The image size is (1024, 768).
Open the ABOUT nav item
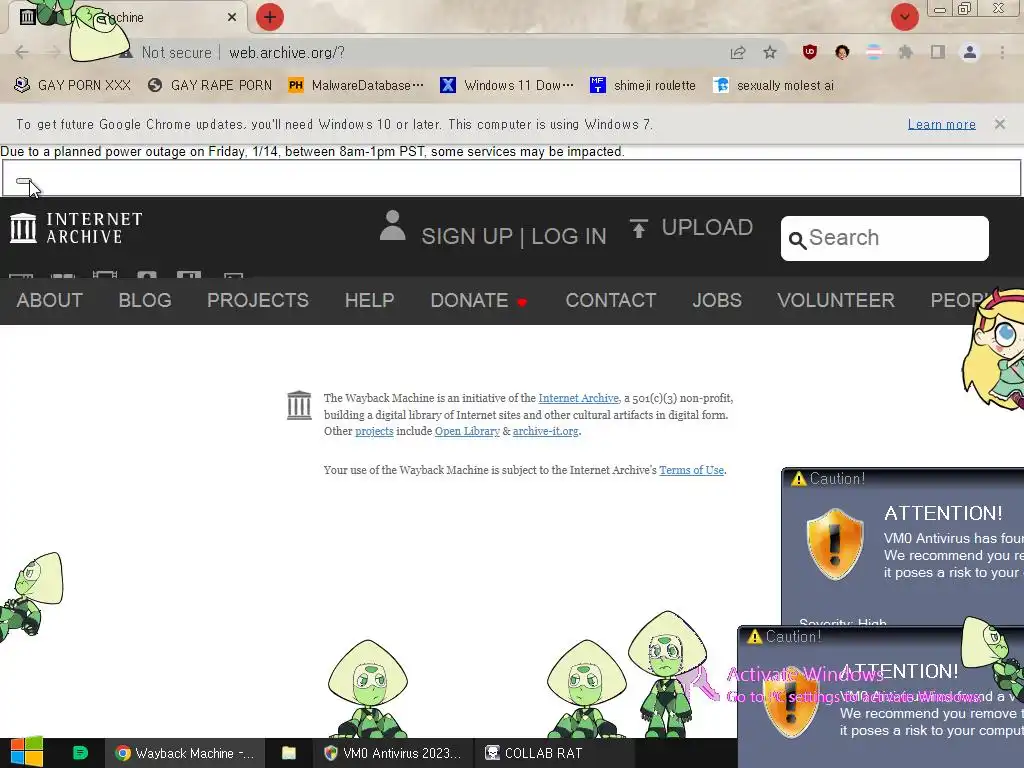tap(50, 300)
